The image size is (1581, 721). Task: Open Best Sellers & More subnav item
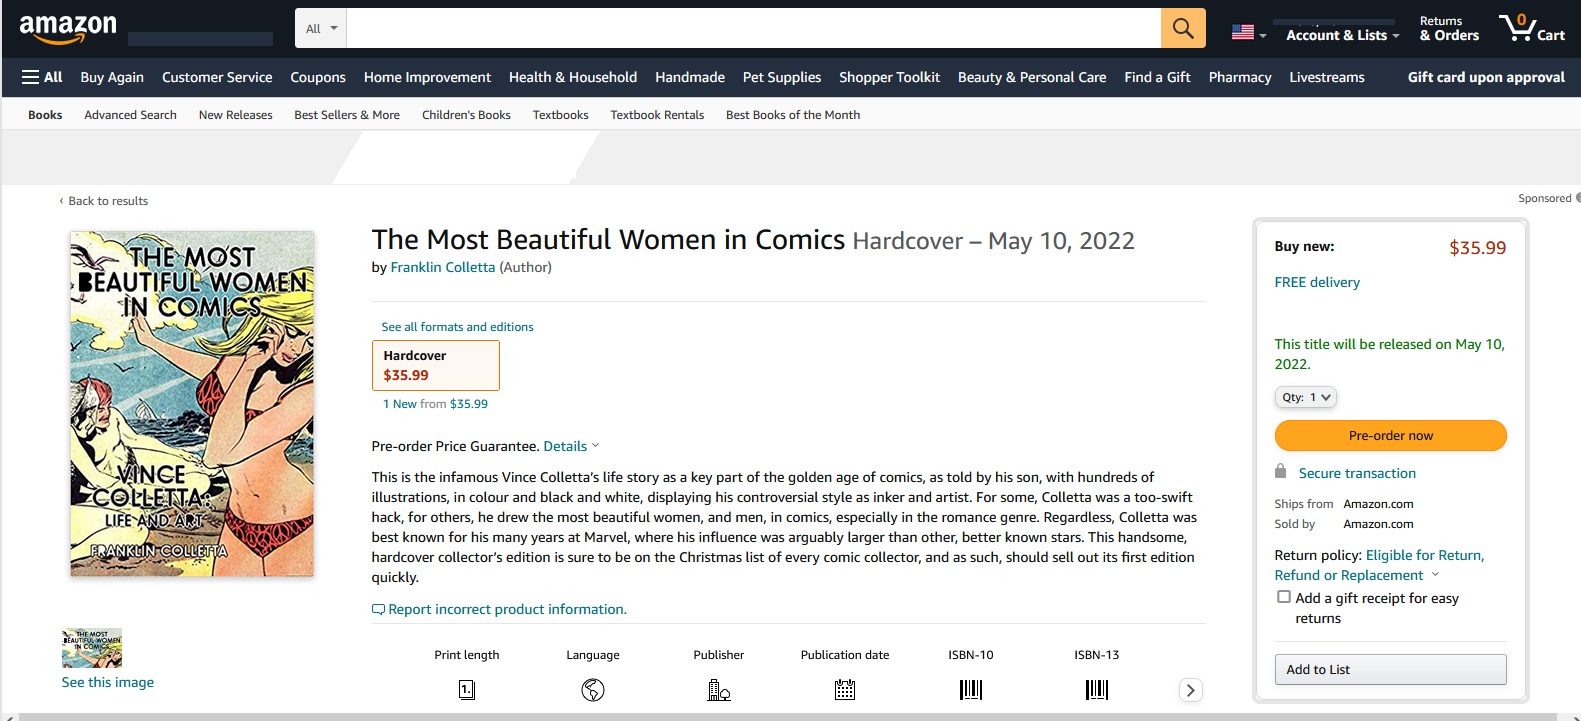pyautogui.click(x=347, y=115)
